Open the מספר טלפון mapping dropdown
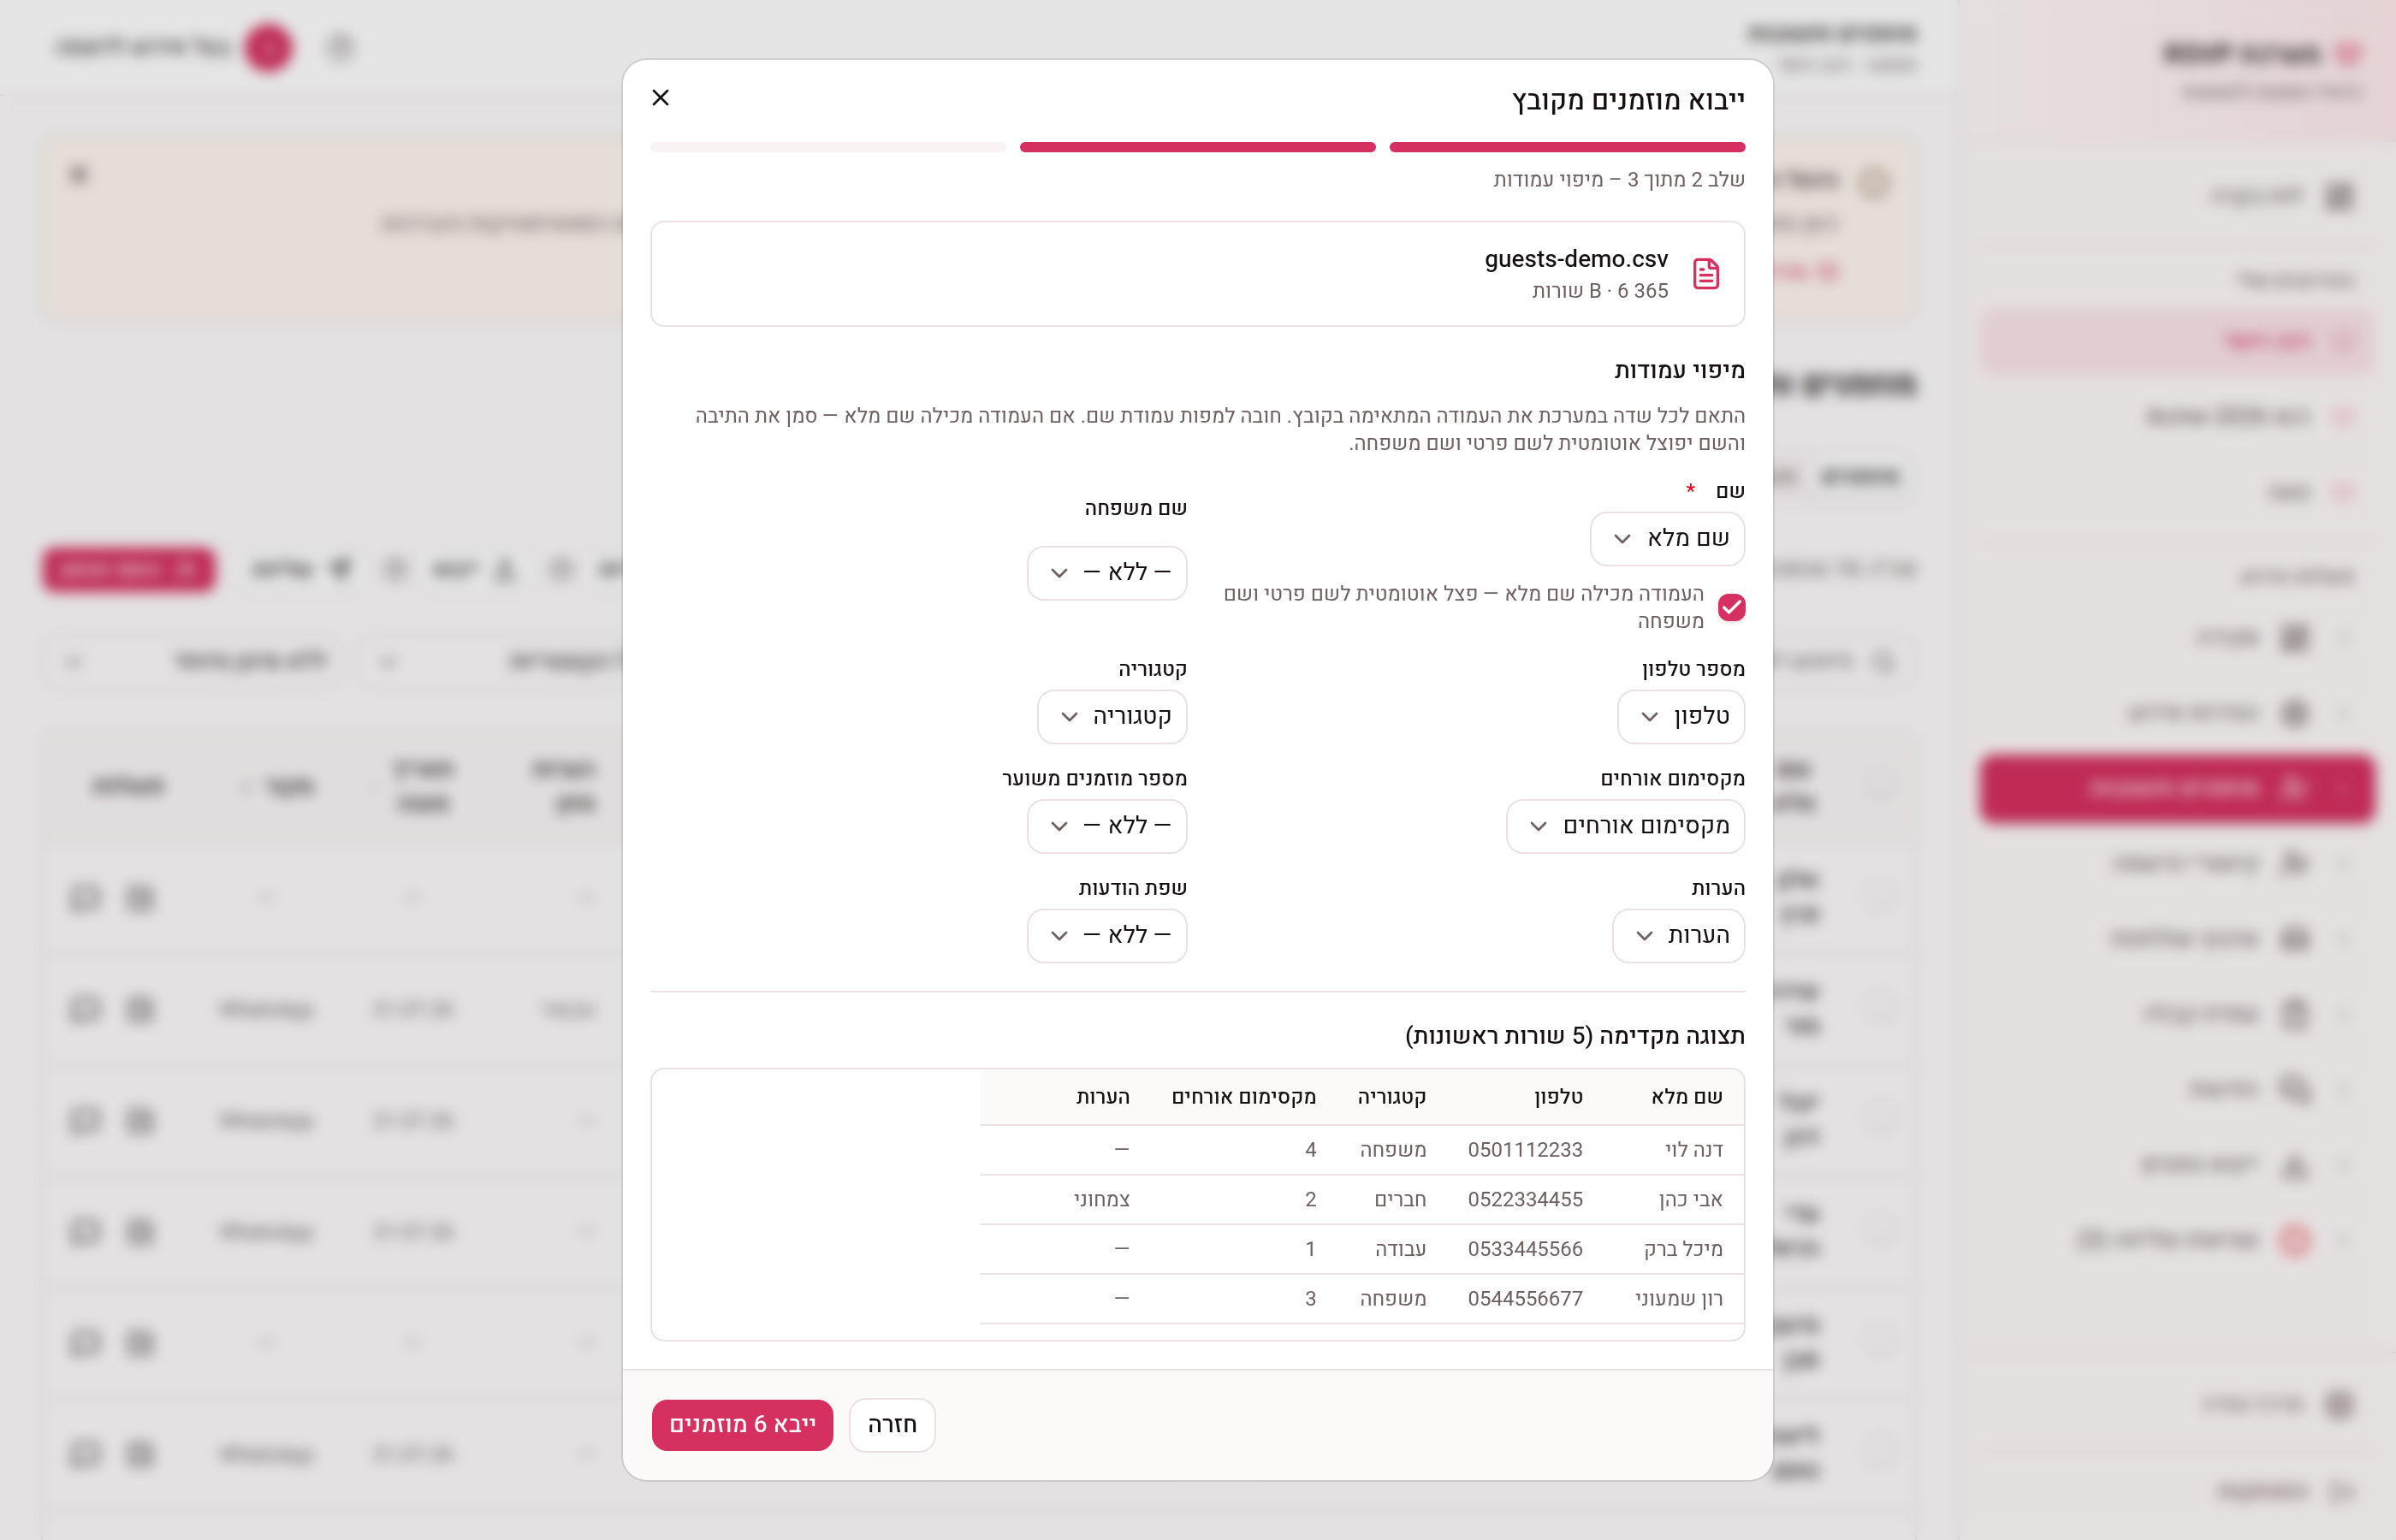The height and width of the screenshot is (1540, 2396). point(1681,716)
